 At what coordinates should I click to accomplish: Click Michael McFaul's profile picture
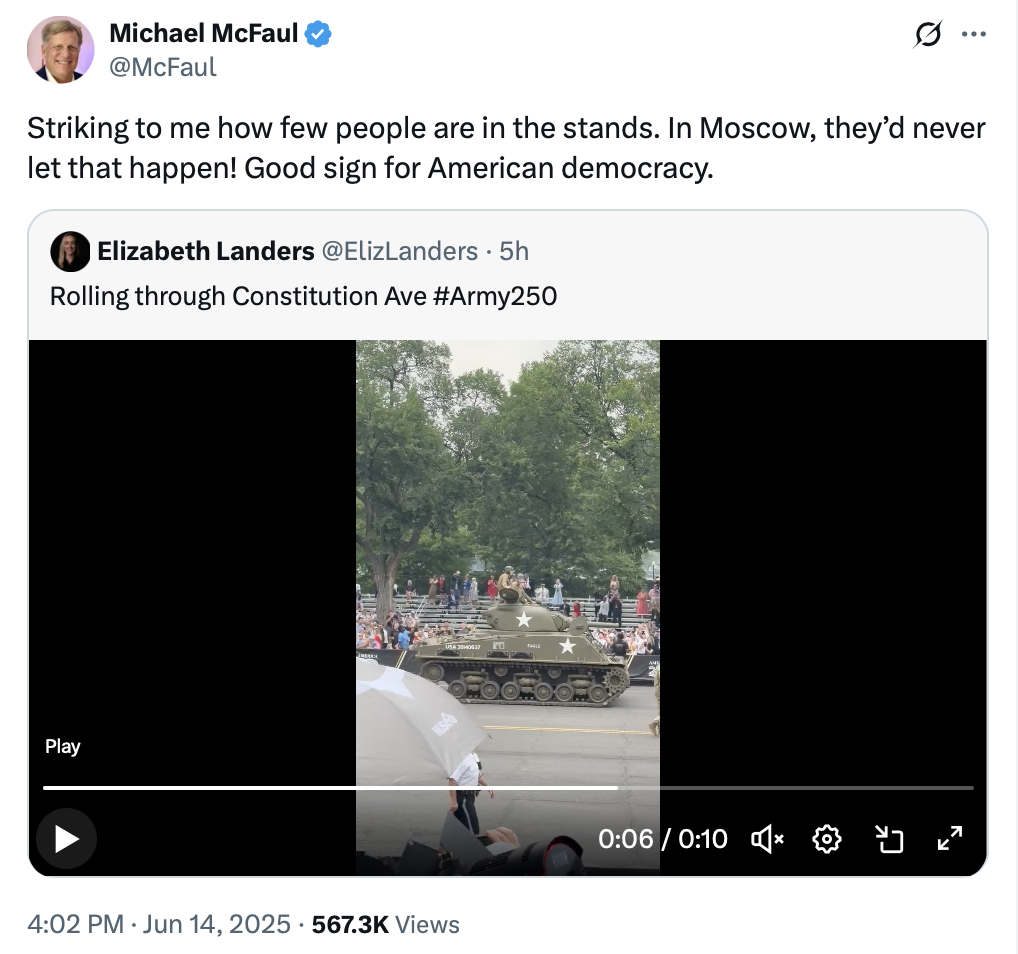pos(60,50)
